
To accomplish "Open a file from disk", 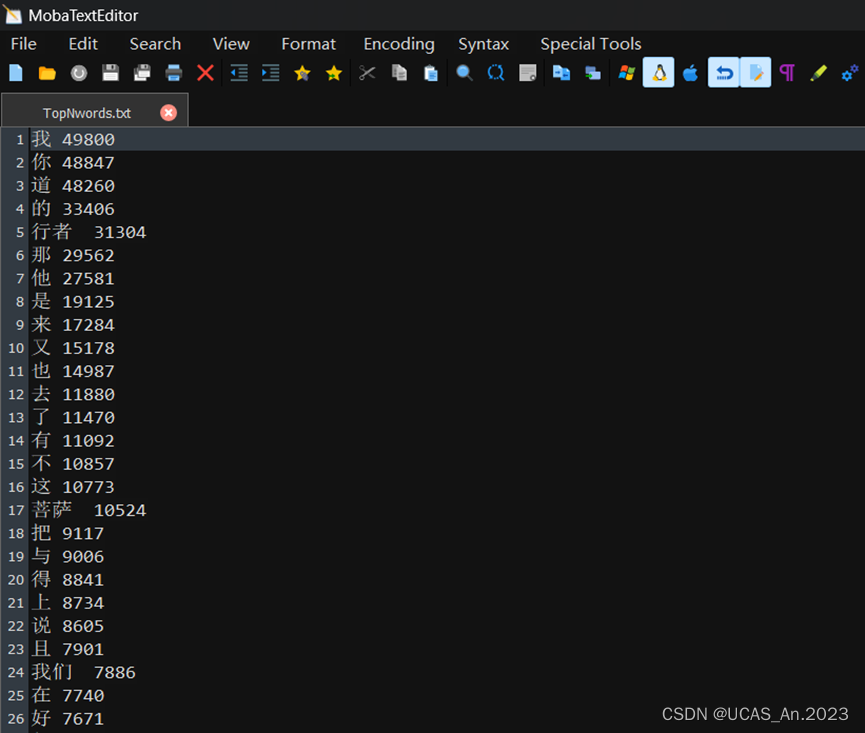I will click(x=47, y=73).
